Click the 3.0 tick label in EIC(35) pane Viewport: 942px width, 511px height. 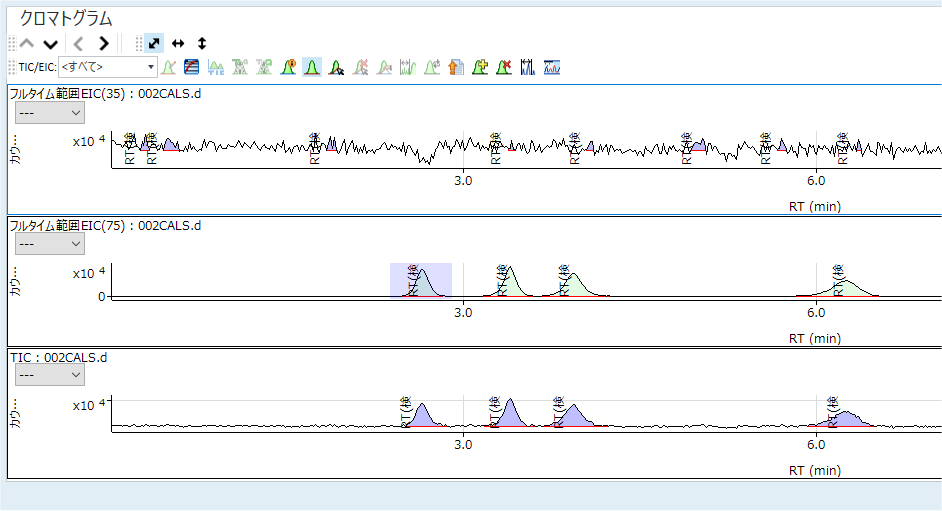[x=463, y=181]
